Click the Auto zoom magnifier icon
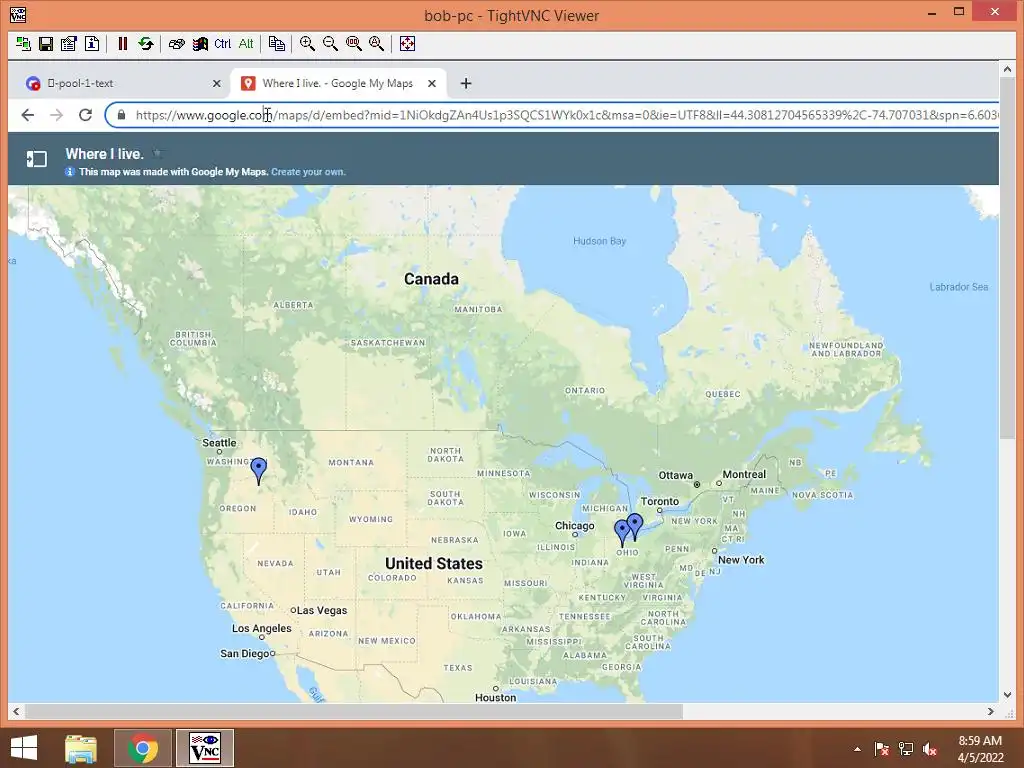 pyautogui.click(x=376, y=44)
